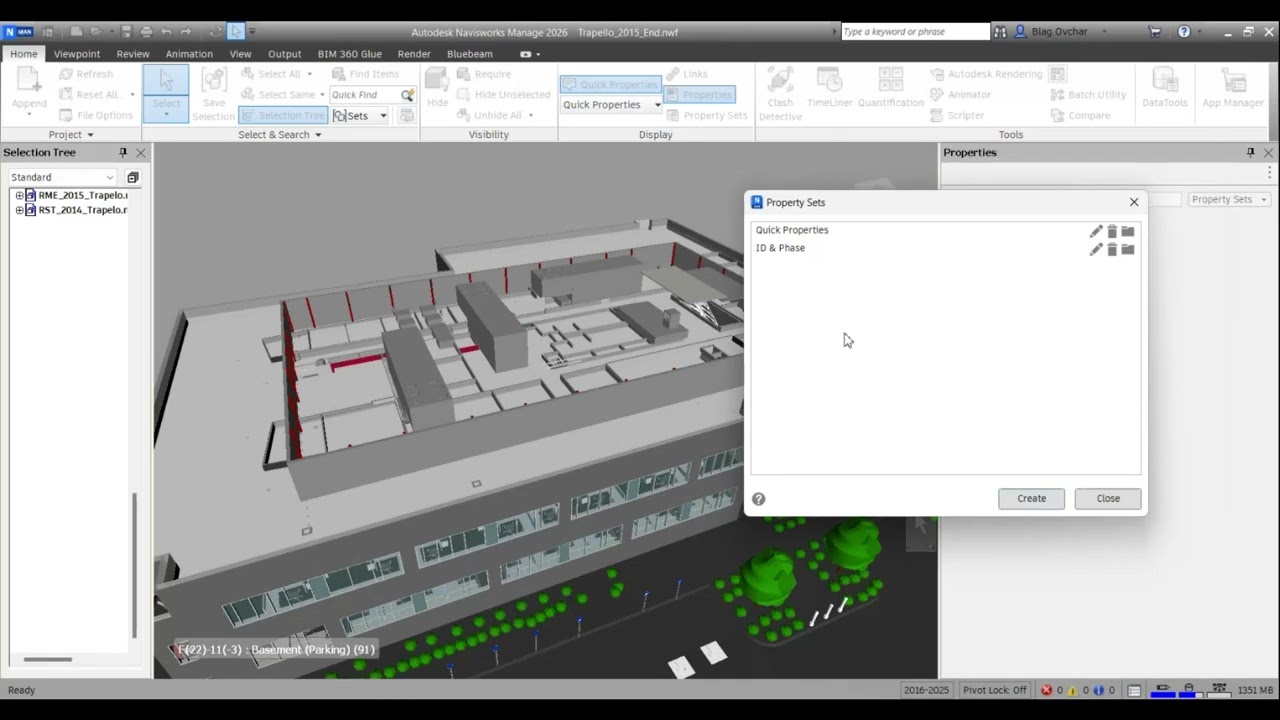Pin the Properties panel

click(1250, 152)
